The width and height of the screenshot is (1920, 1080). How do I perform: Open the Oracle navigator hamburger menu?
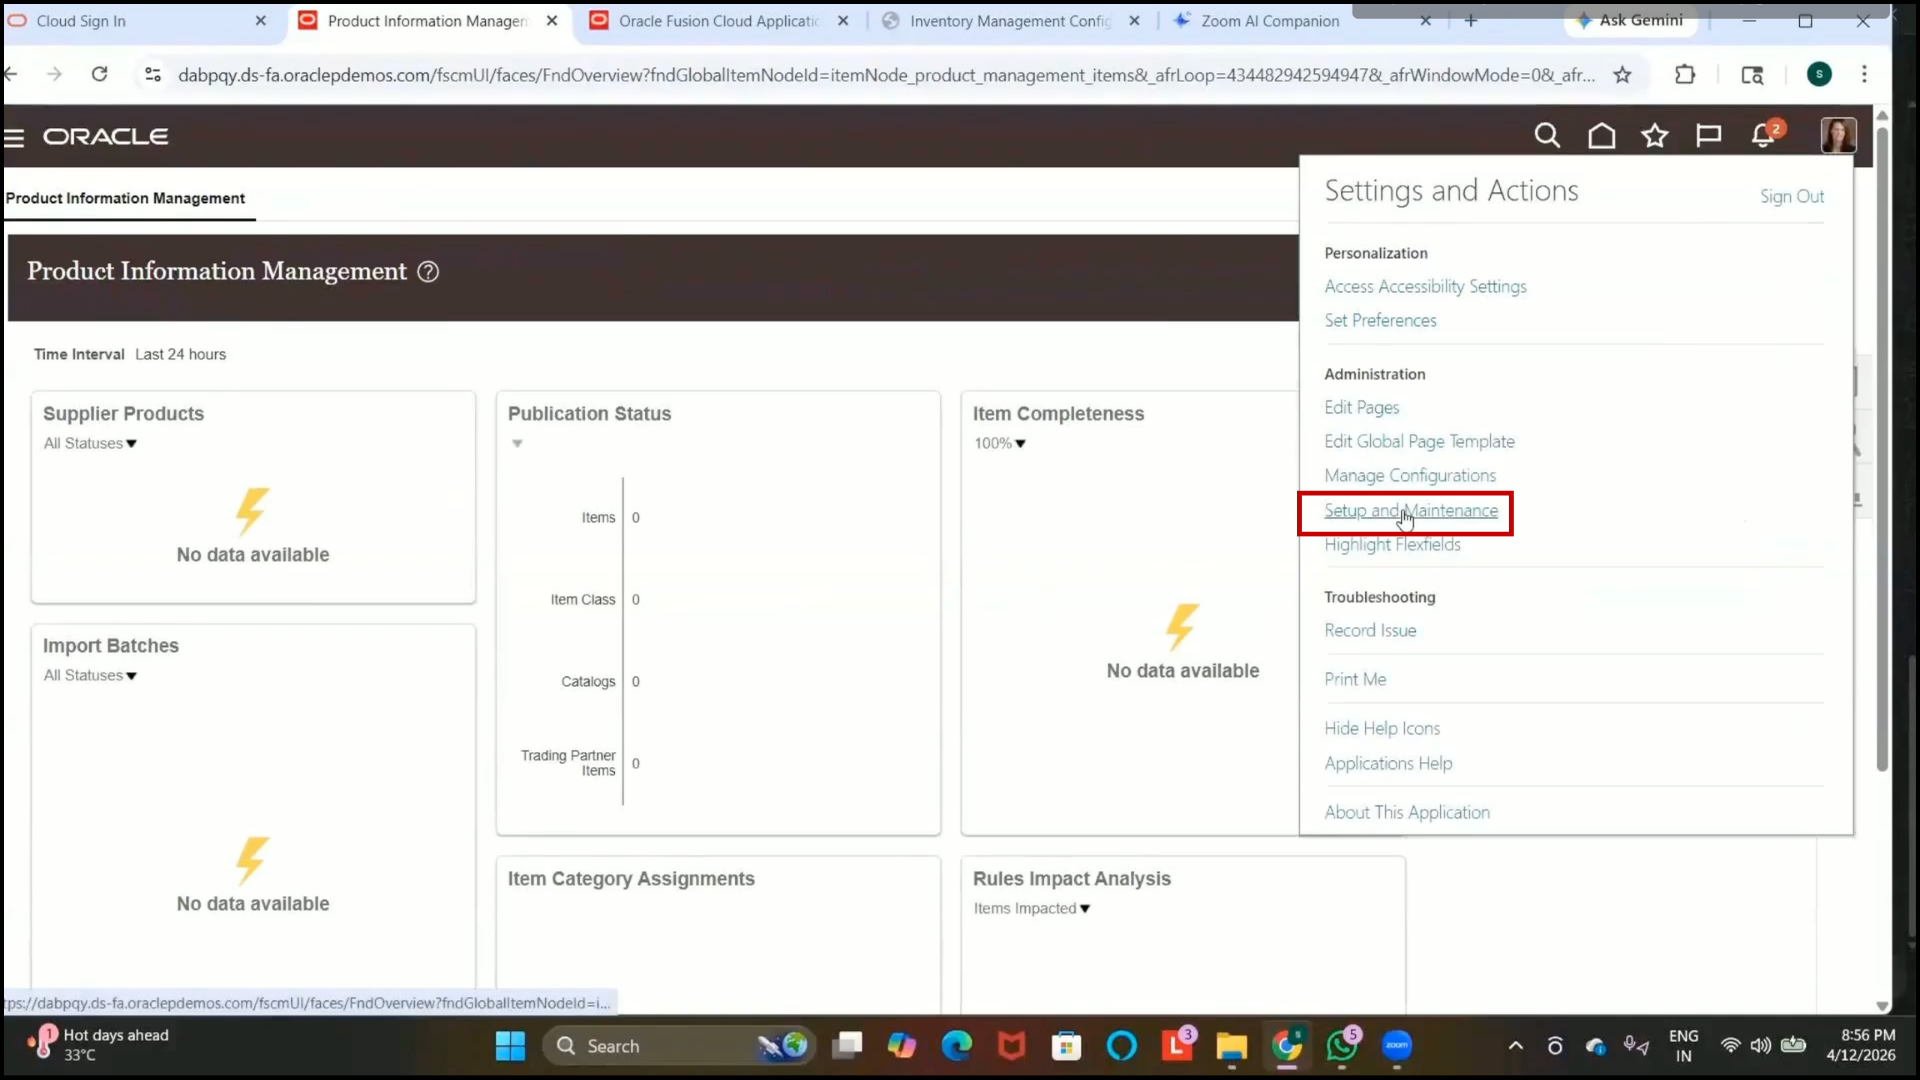14,137
